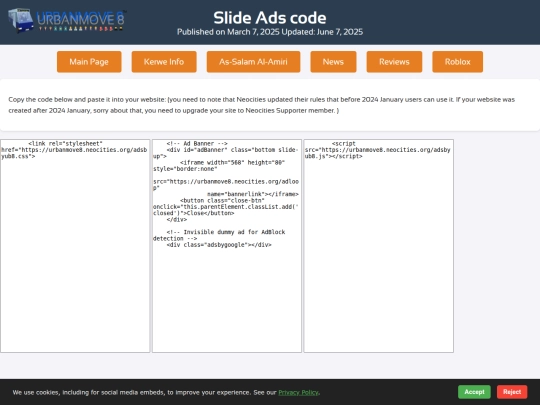Open As-Salam Al-Amiri page

[253, 62]
